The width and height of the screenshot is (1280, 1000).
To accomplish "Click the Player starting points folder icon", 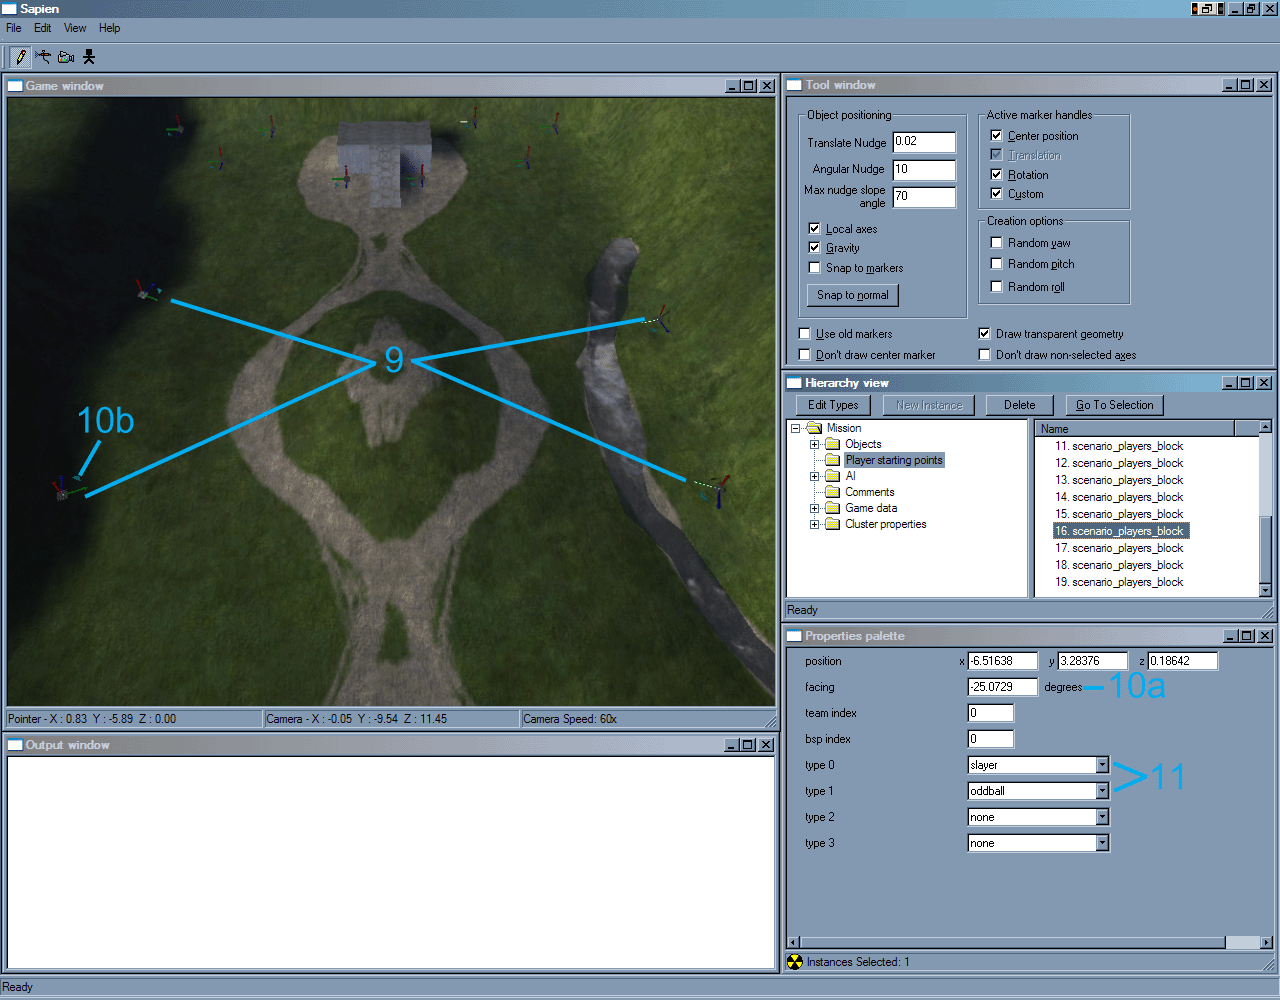I will [x=832, y=460].
